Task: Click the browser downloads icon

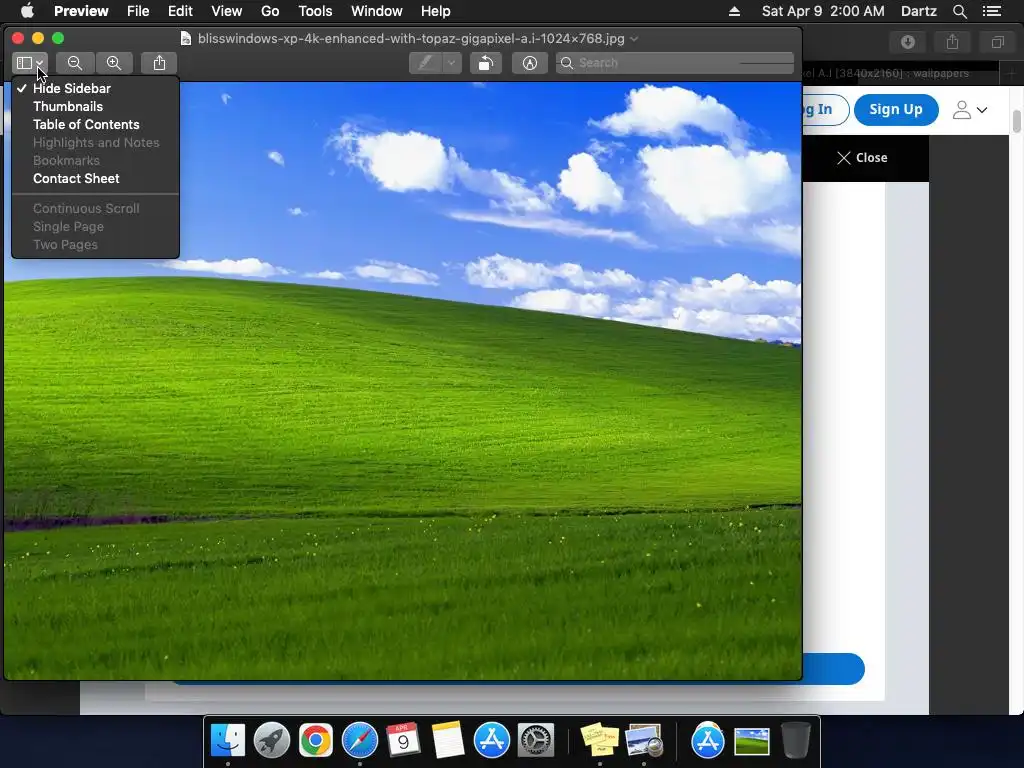Action: (908, 42)
